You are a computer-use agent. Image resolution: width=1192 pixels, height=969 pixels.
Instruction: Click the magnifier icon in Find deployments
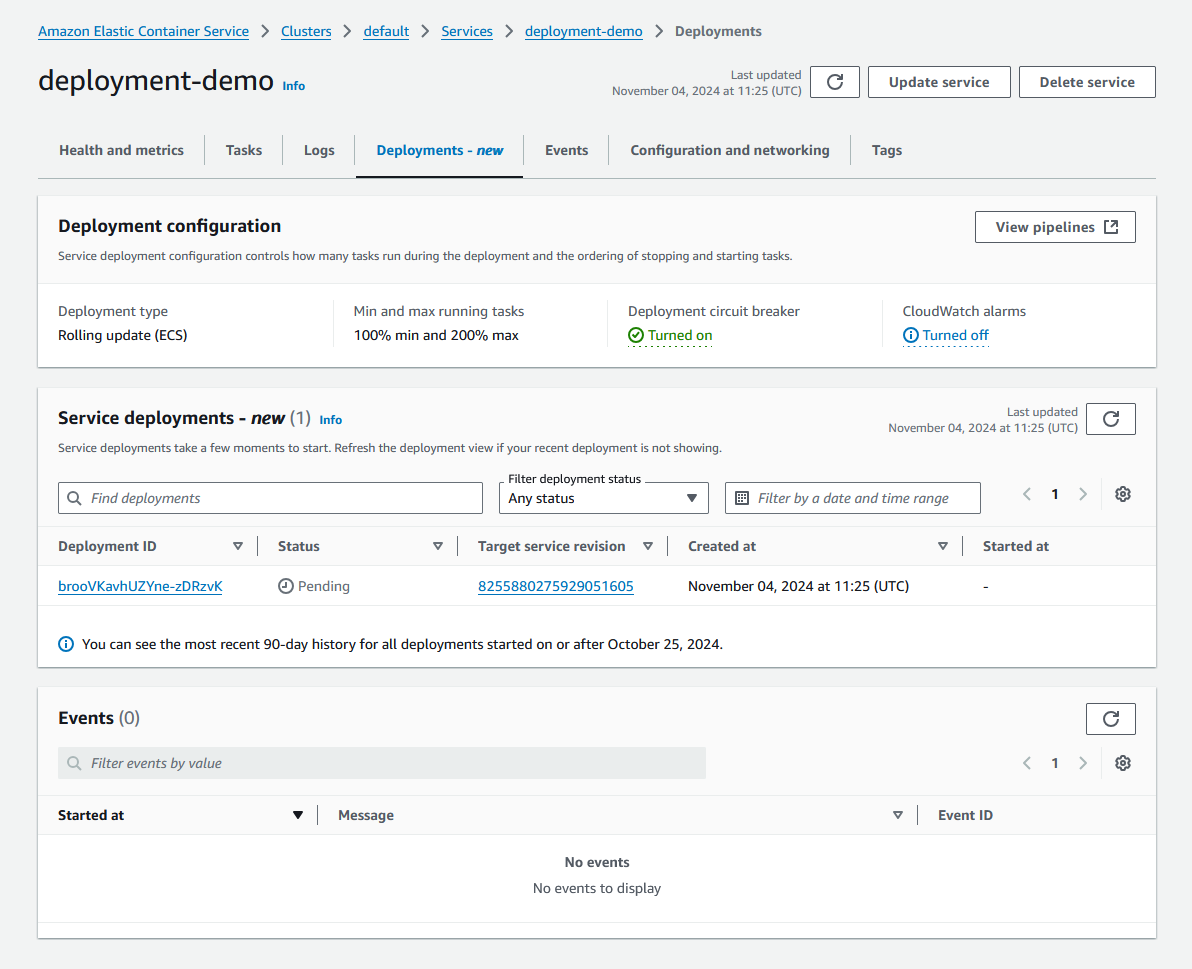coord(75,497)
